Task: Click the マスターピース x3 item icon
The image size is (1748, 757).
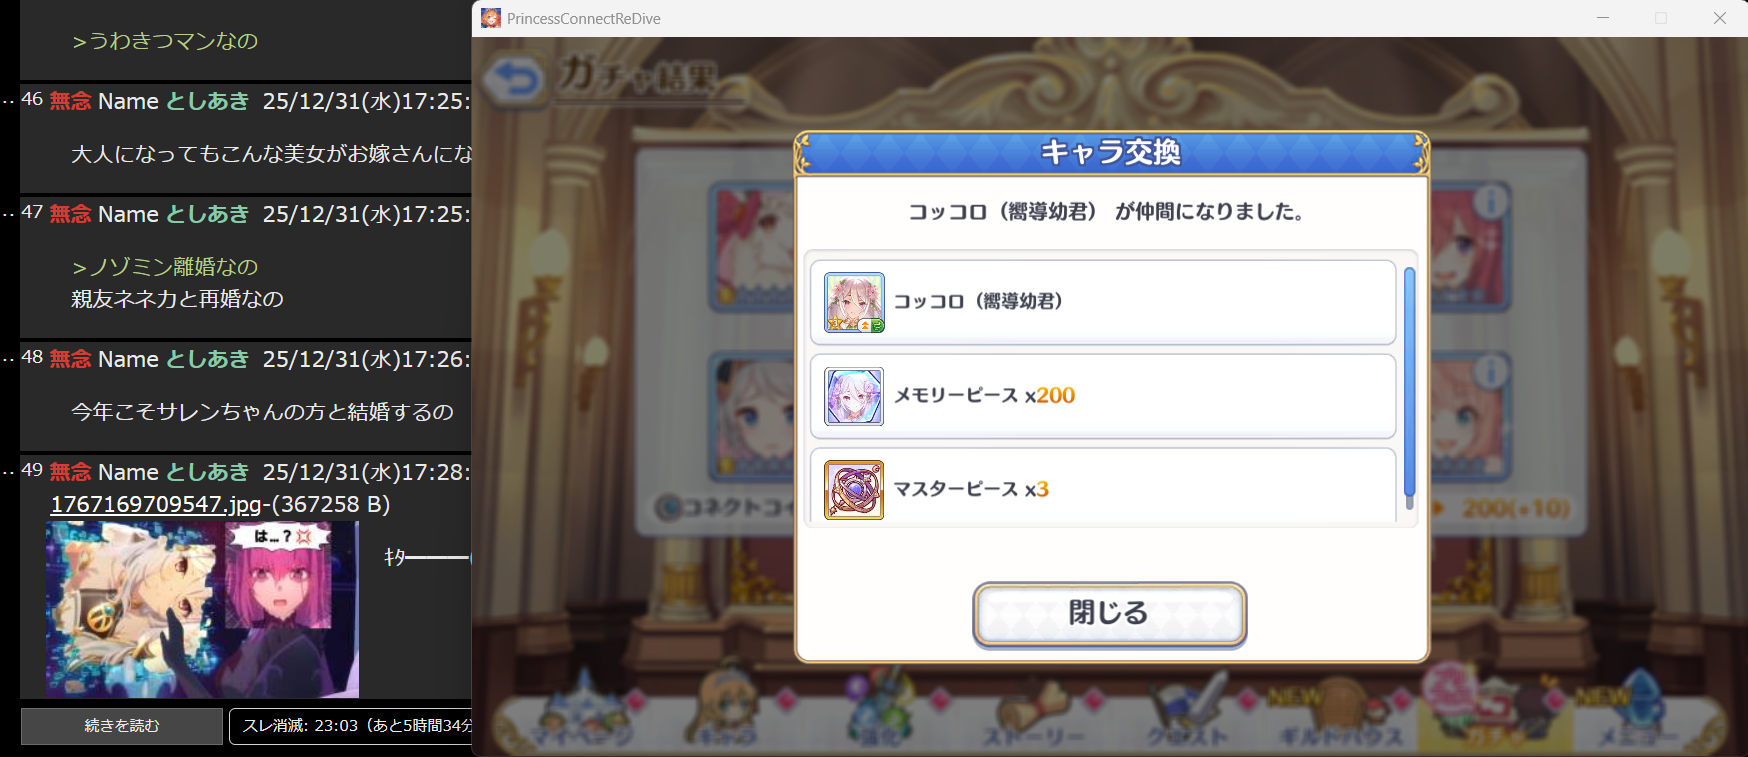Action: click(x=854, y=490)
